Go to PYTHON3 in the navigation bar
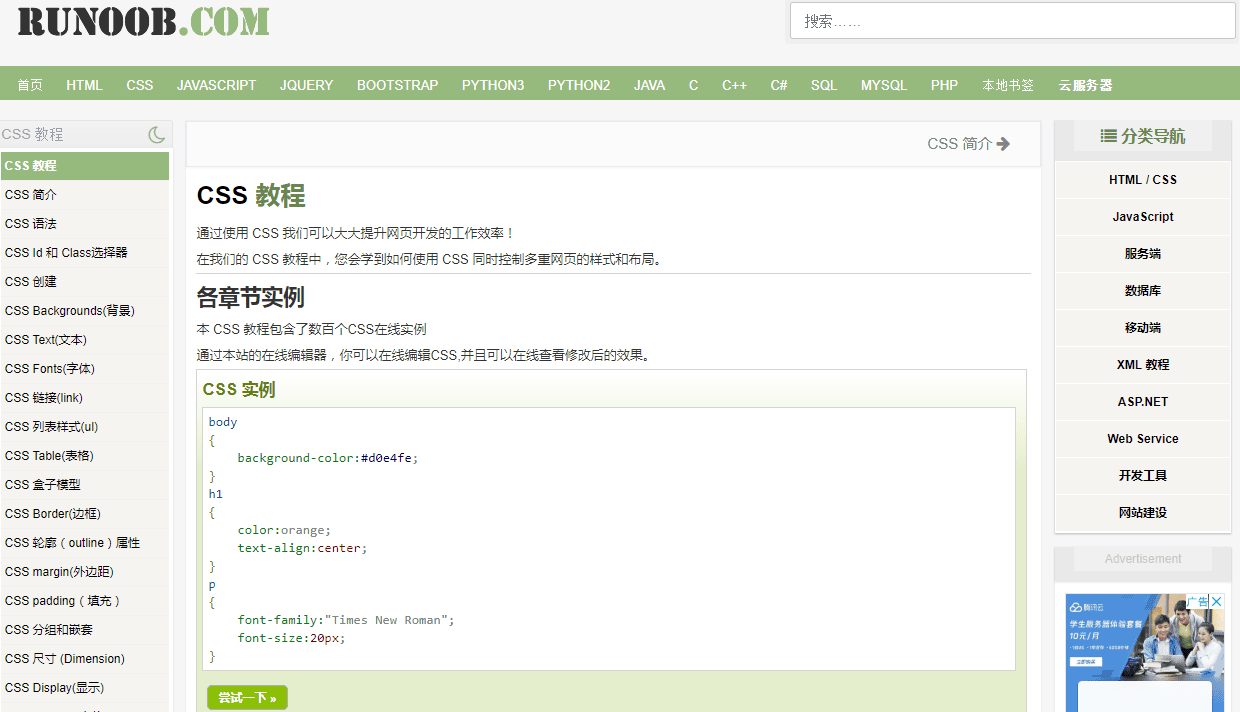The image size is (1240, 712). (493, 85)
